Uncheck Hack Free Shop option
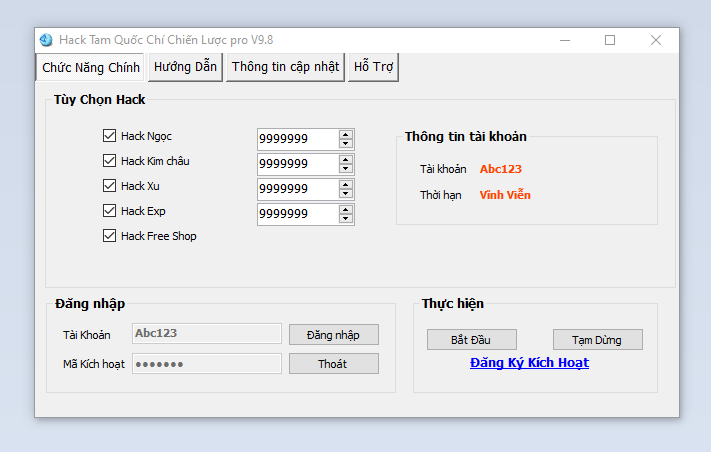 110,236
